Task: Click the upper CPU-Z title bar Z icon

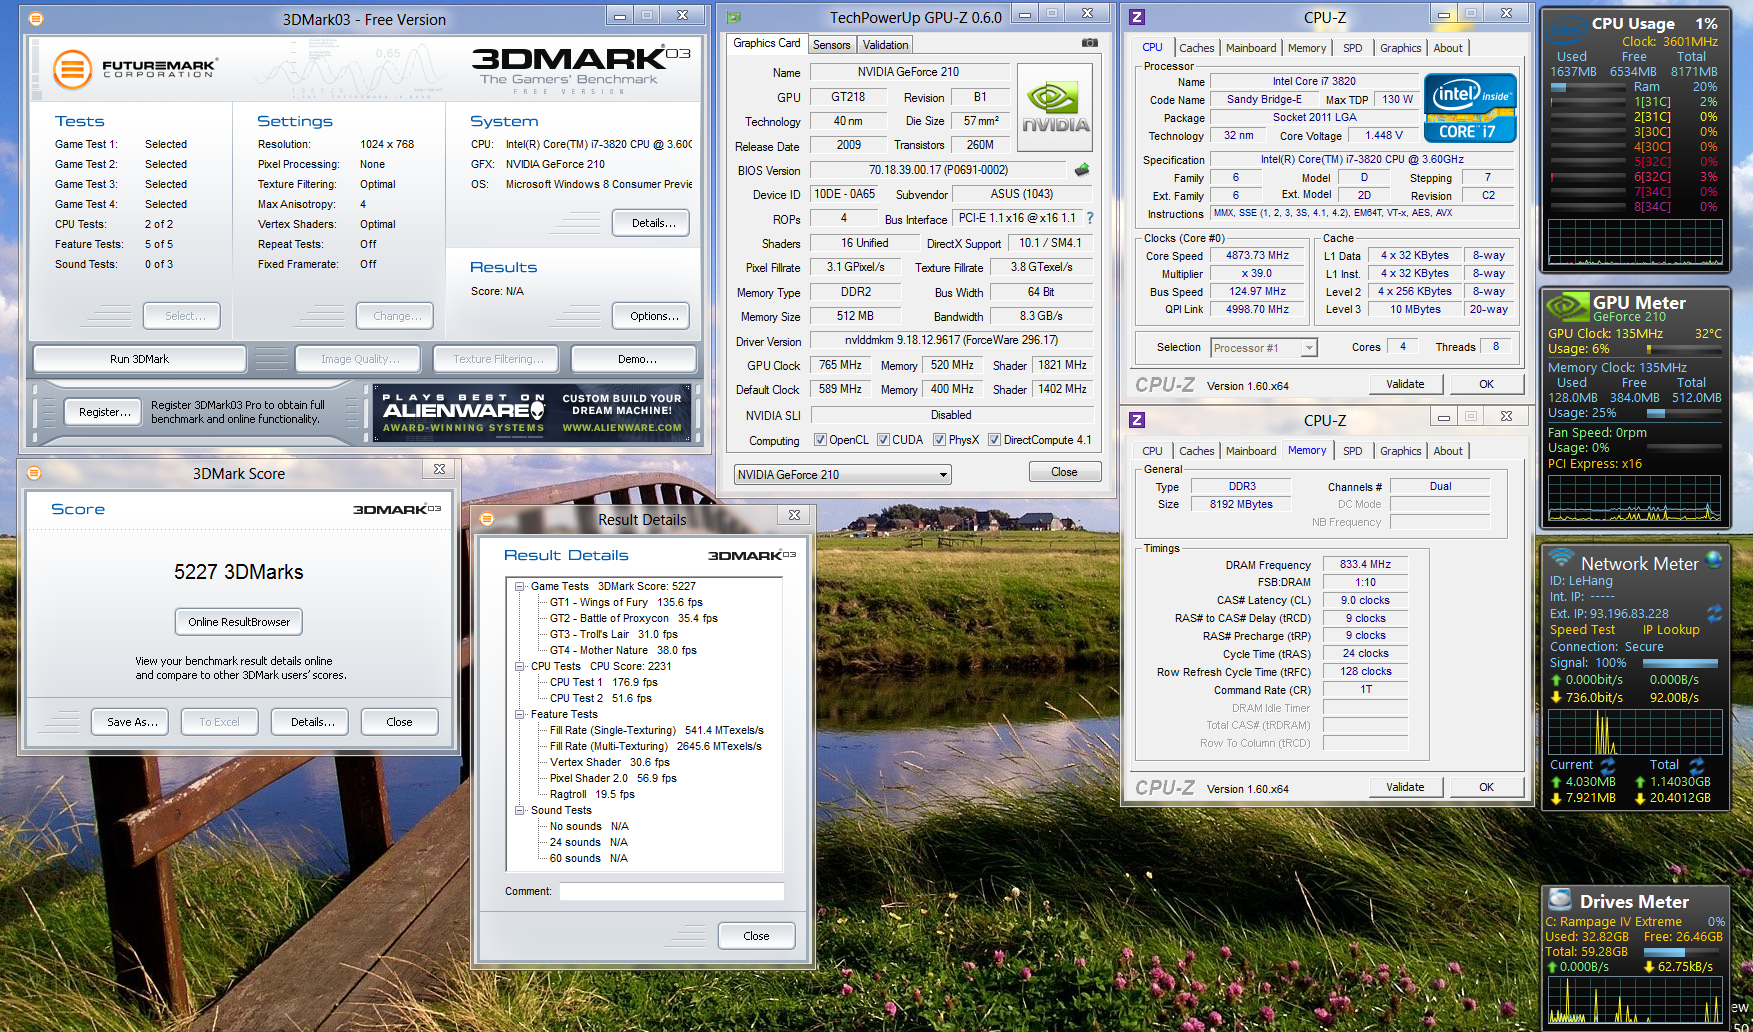Action: 1137,17
